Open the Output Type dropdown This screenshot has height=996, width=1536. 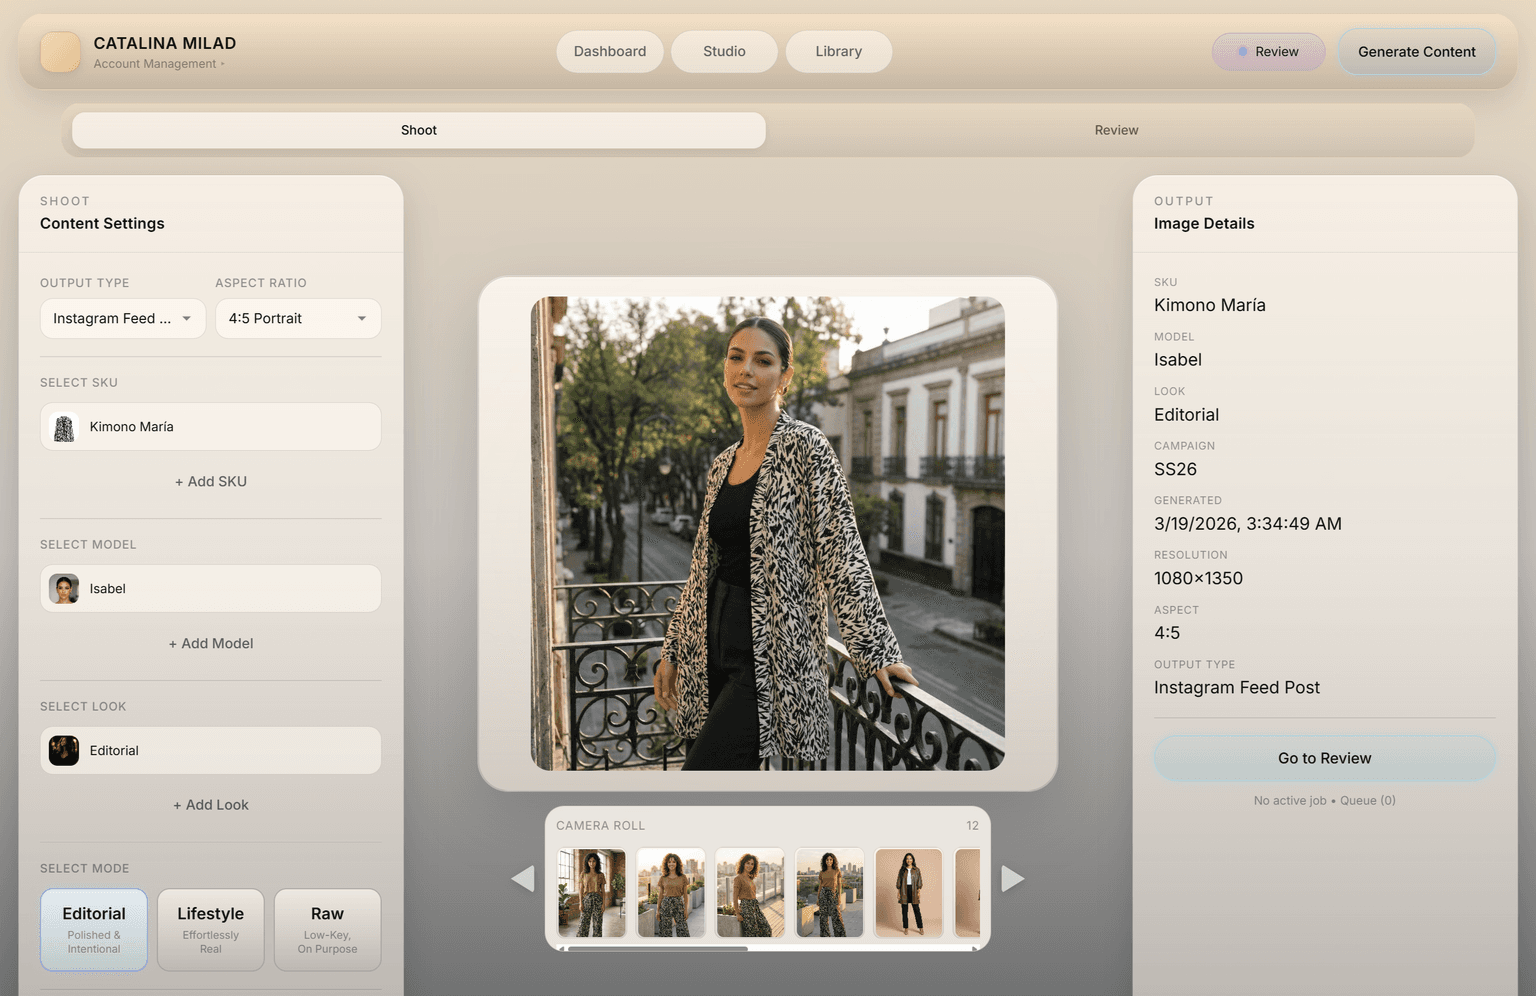coord(122,318)
